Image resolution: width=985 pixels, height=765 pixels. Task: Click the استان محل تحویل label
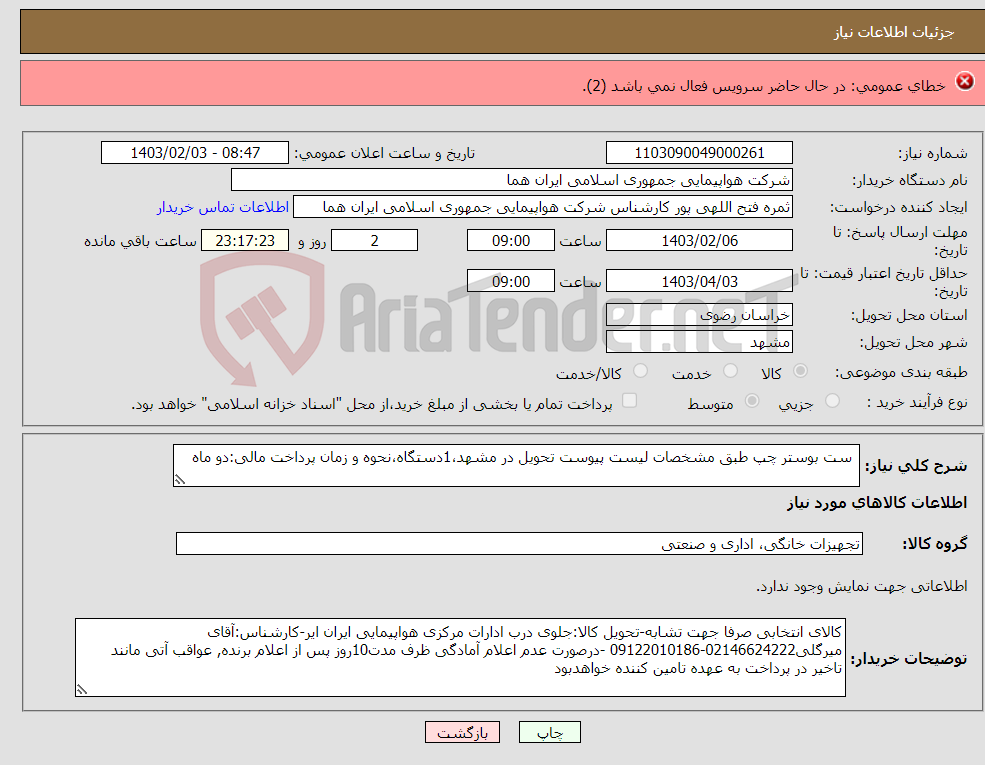[x=909, y=315]
